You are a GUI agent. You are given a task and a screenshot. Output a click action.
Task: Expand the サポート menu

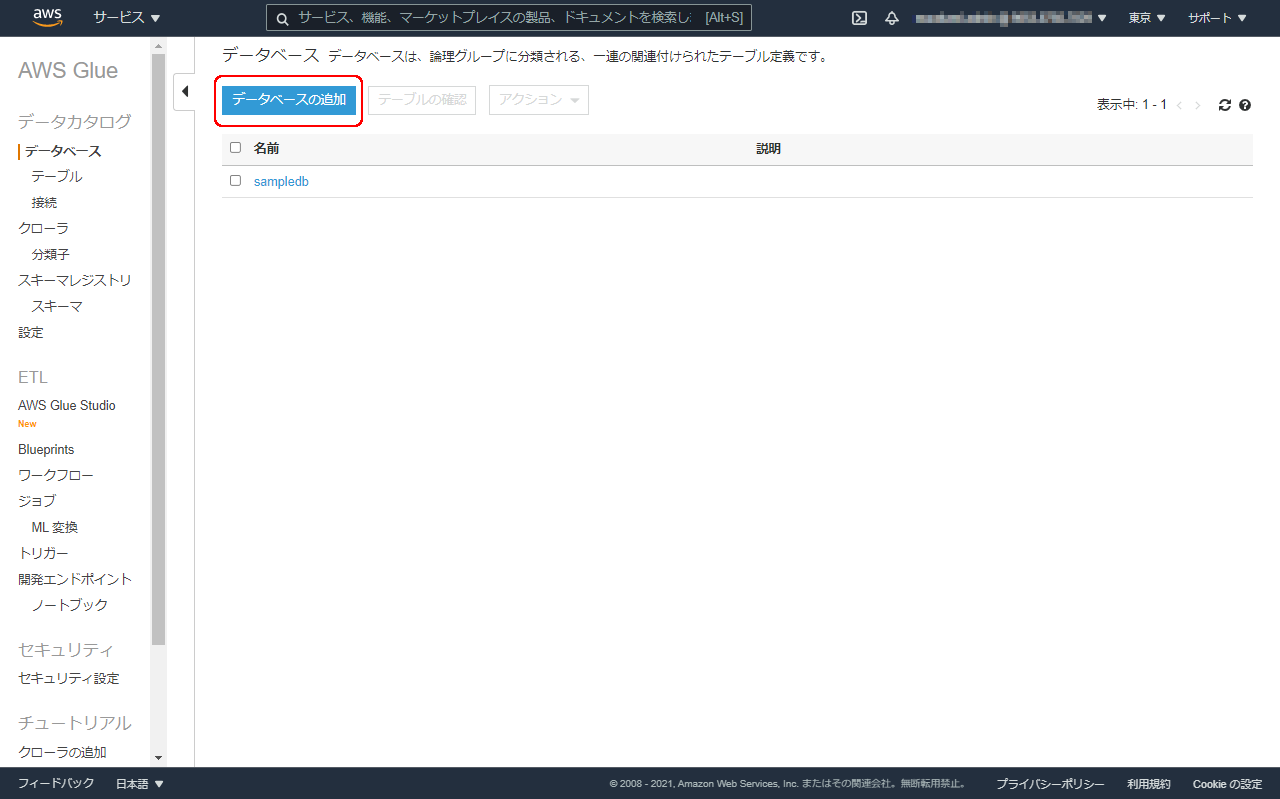pyautogui.click(x=1217, y=18)
